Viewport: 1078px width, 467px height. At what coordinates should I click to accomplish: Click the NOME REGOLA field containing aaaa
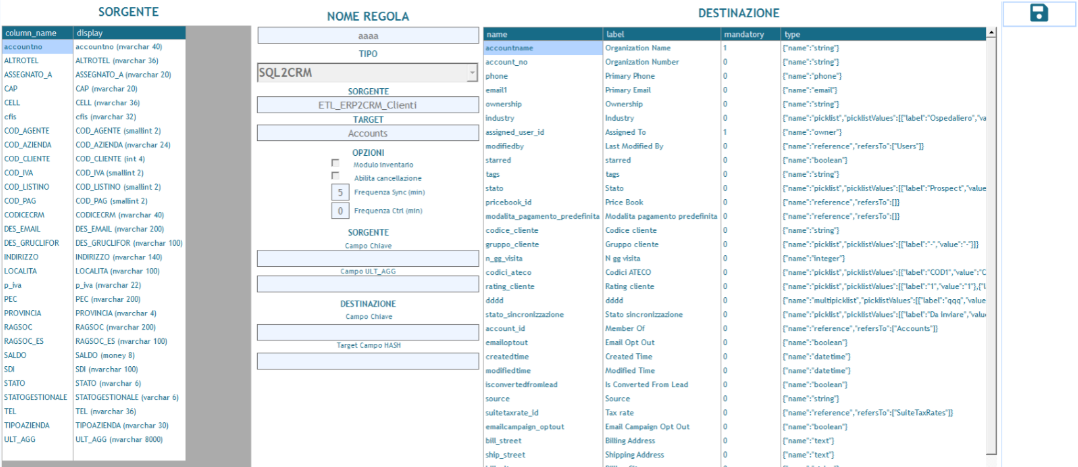(367, 36)
